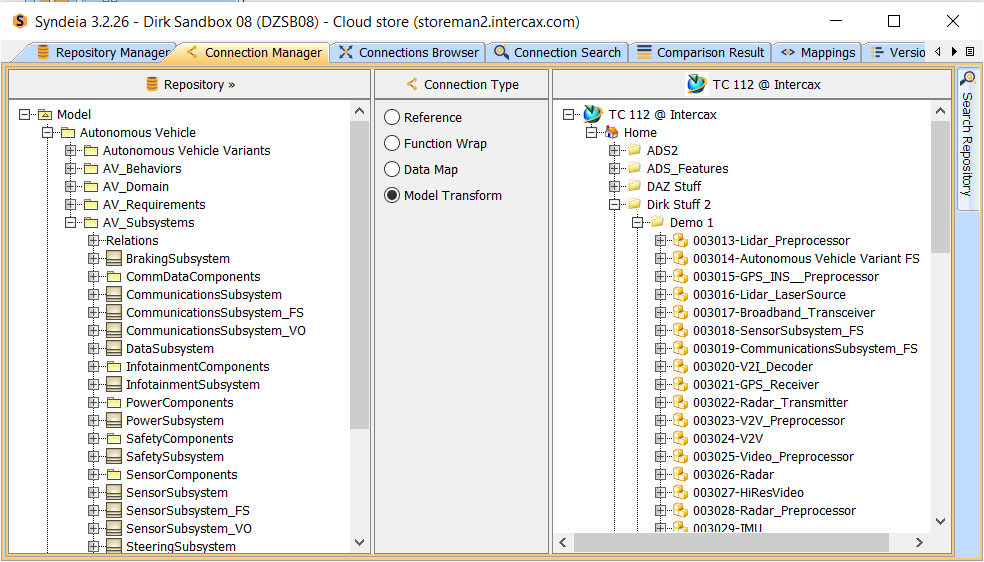Click the Repository database header icon

152,84
